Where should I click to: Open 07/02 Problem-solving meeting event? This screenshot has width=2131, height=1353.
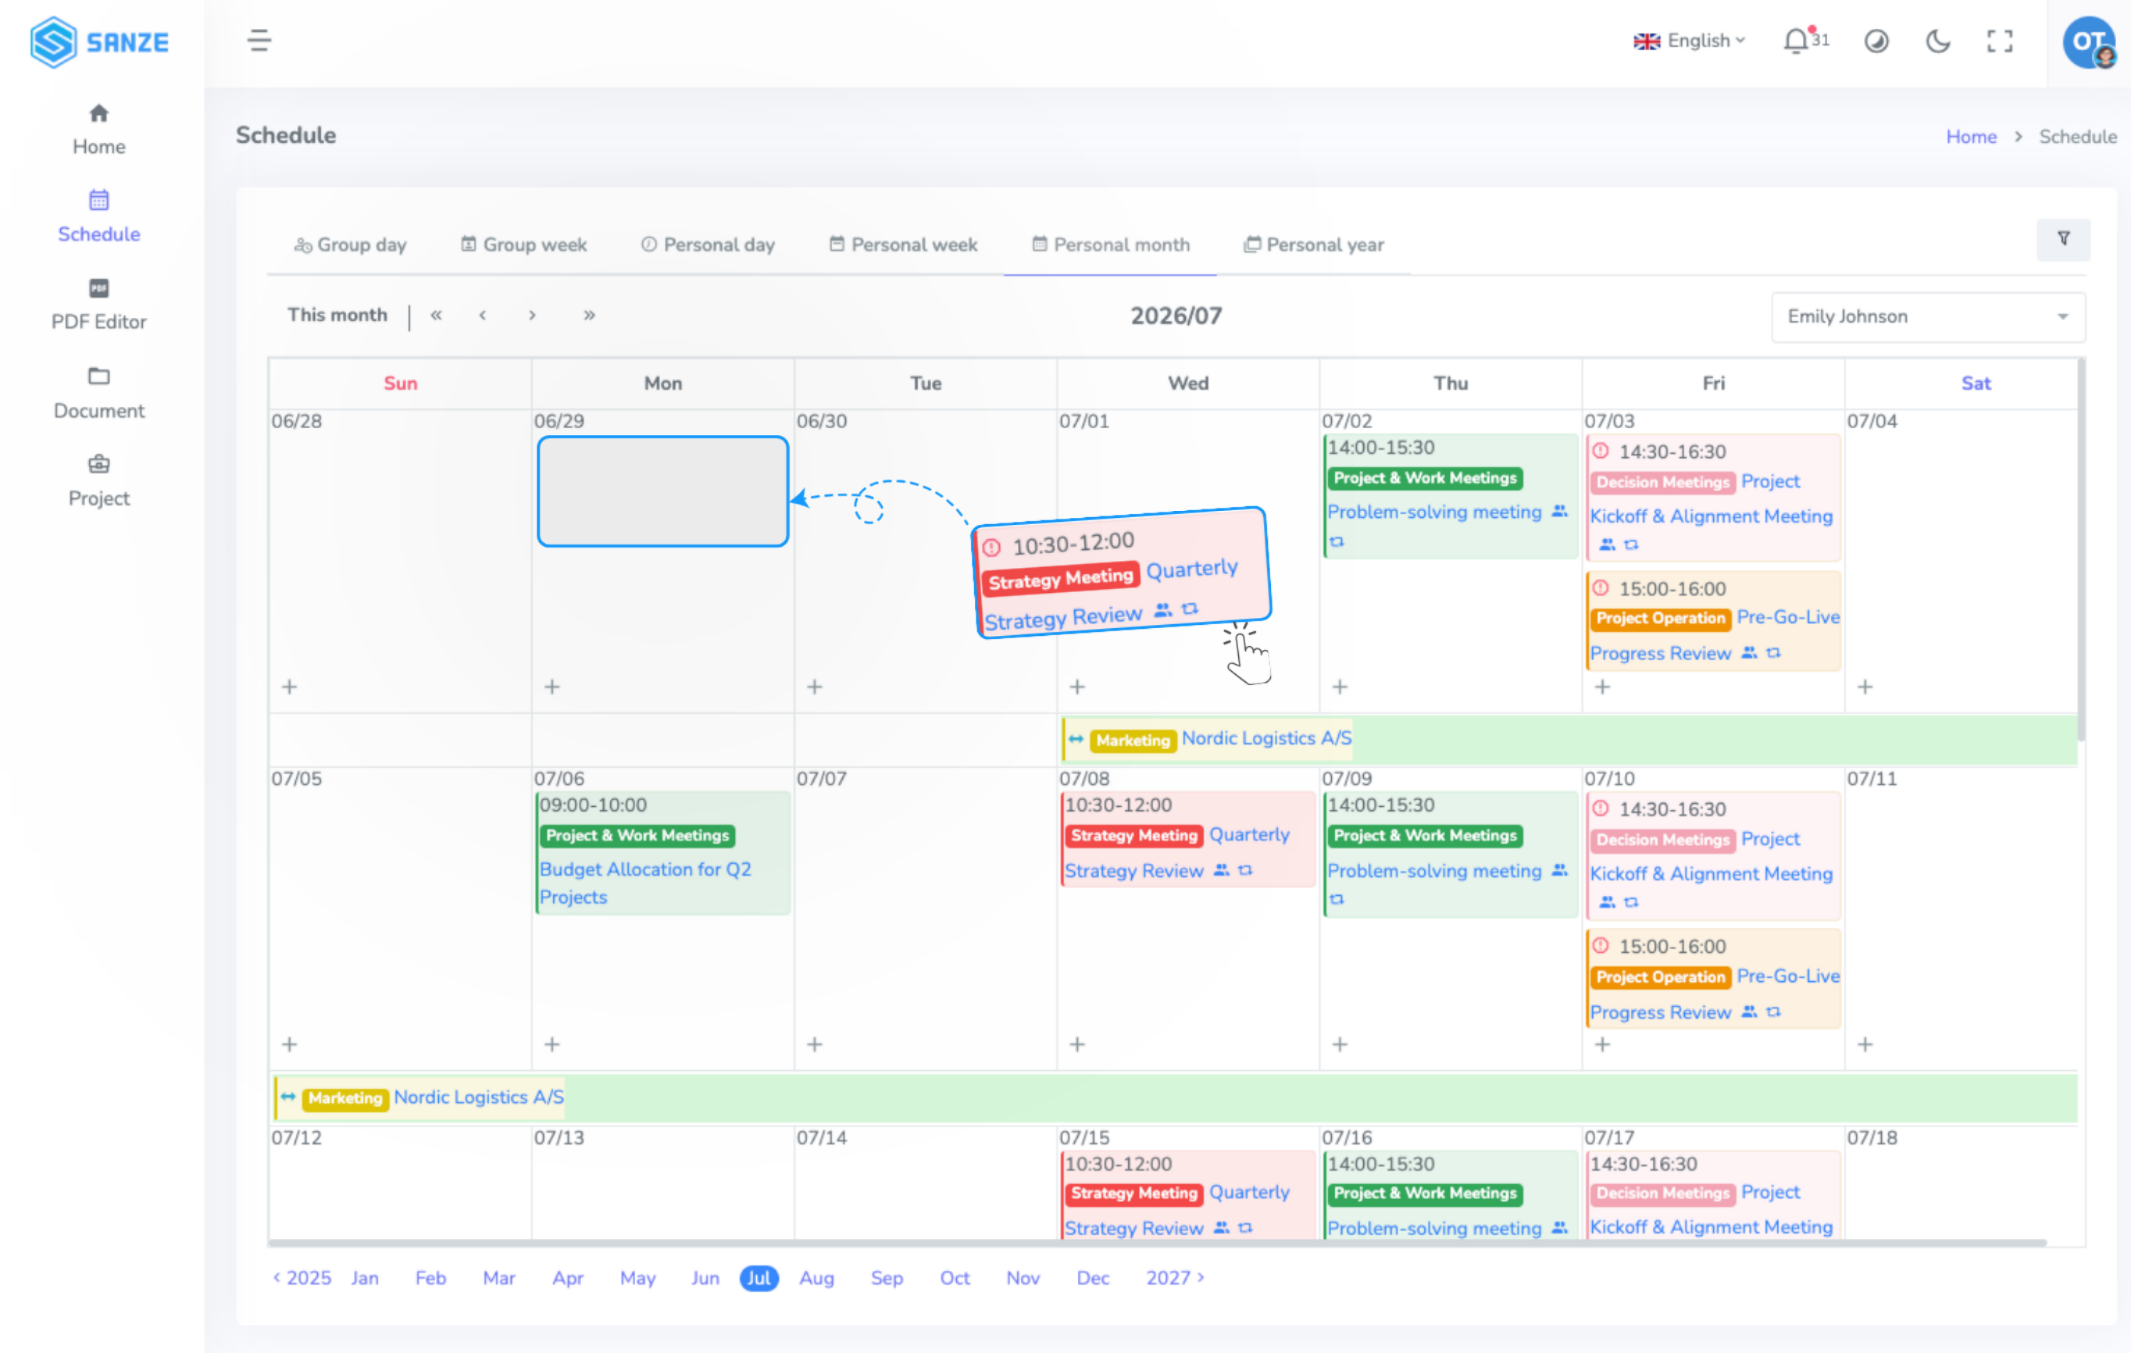tap(1450, 496)
